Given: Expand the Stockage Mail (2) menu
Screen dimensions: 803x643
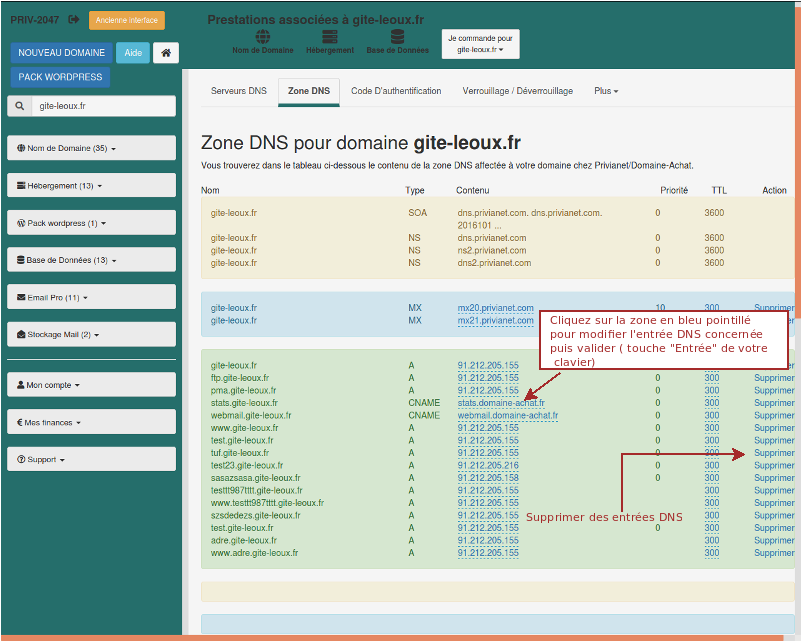Looking at the screenshot, I should tap(91, 334).
